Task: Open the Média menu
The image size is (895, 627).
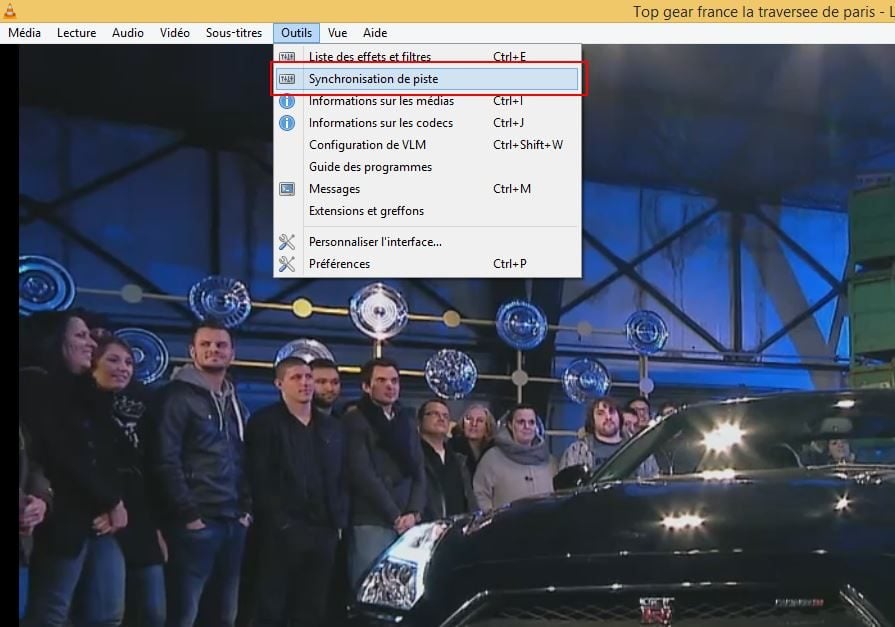Action: [25, 33]
